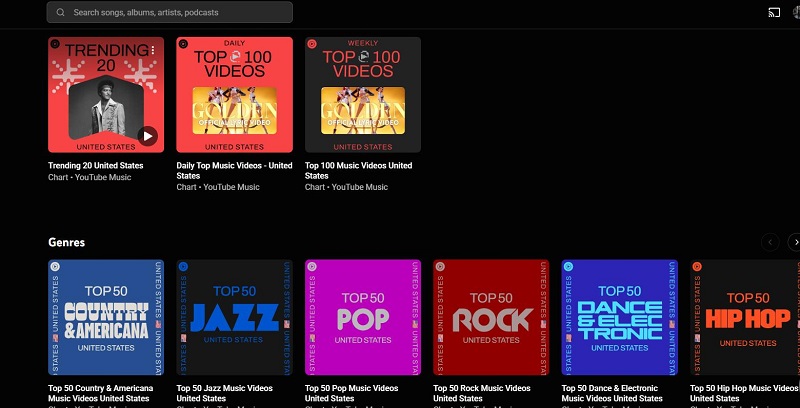Viewport: 800px width, 408px height.
Task: Open Top 50 Dance & Electronic thumbnail
Action: 620,318
